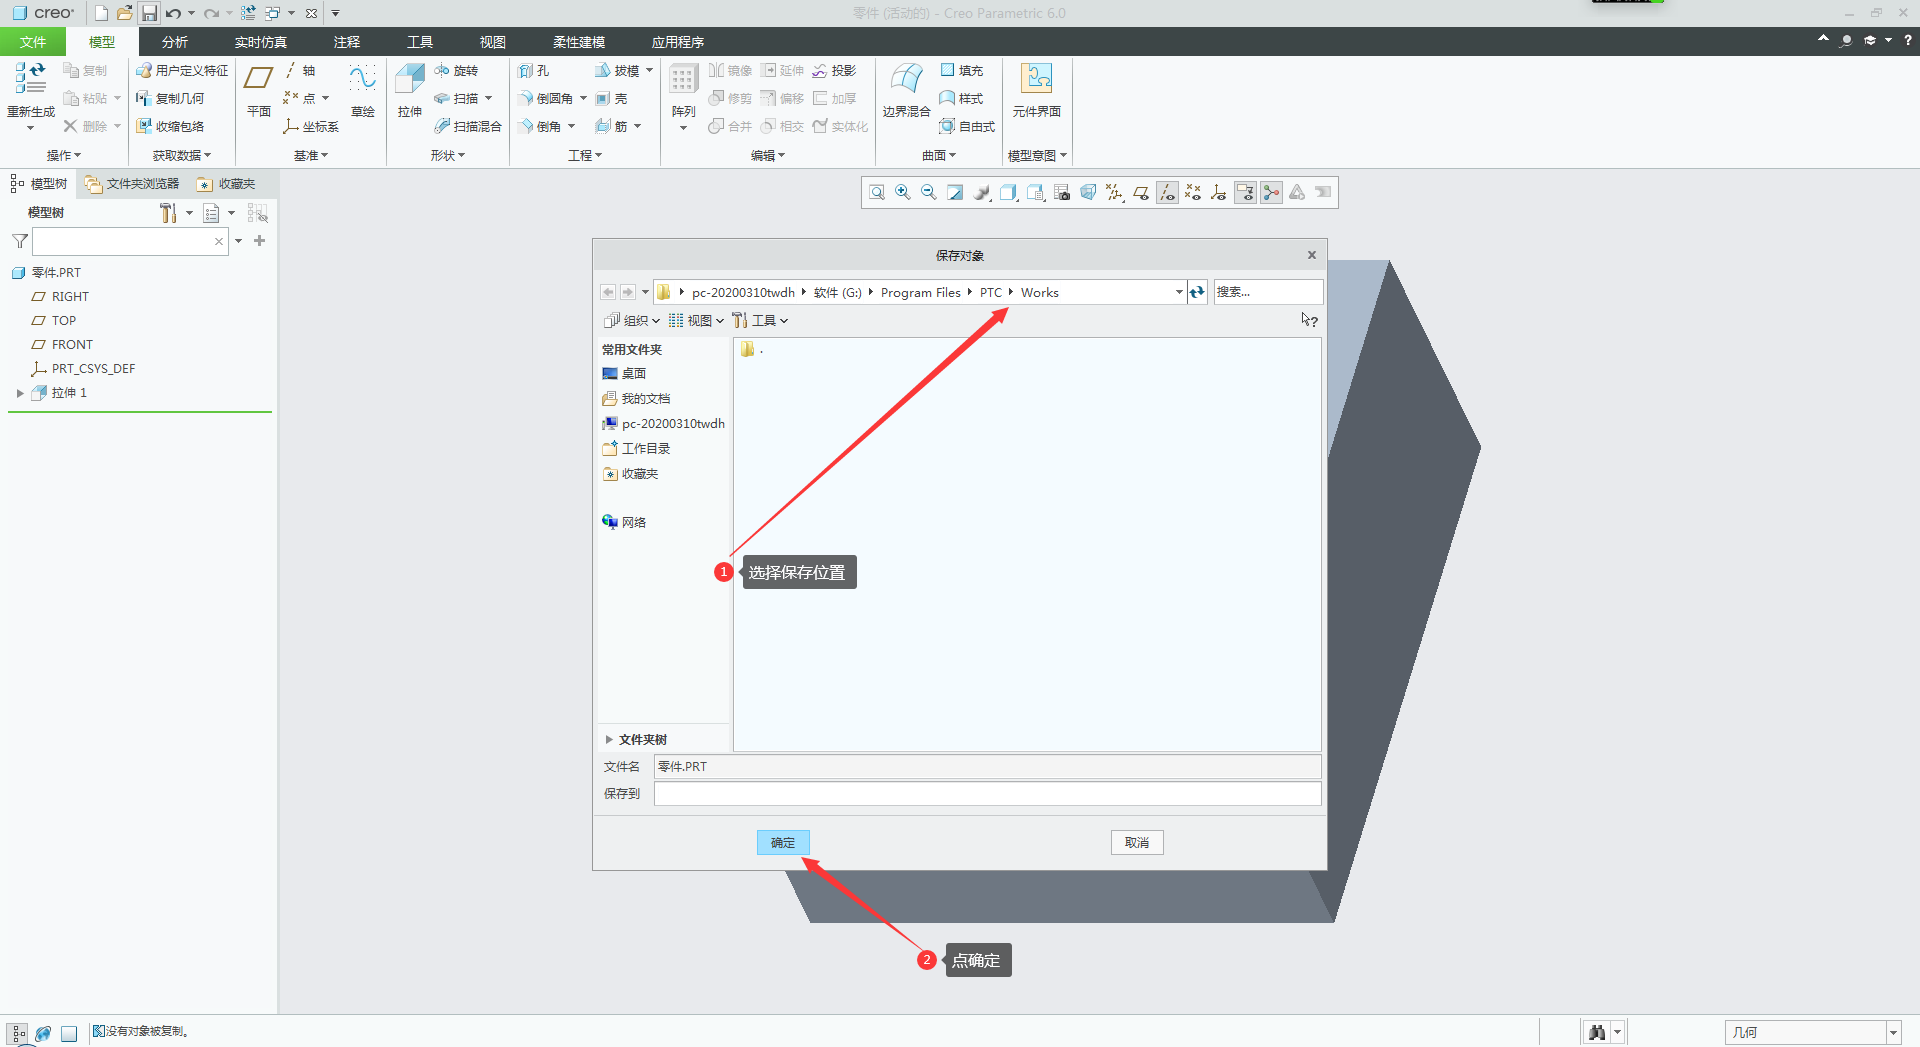
Task: Click the 边界混合 boundary blend icon
Action: pos(906,79)
